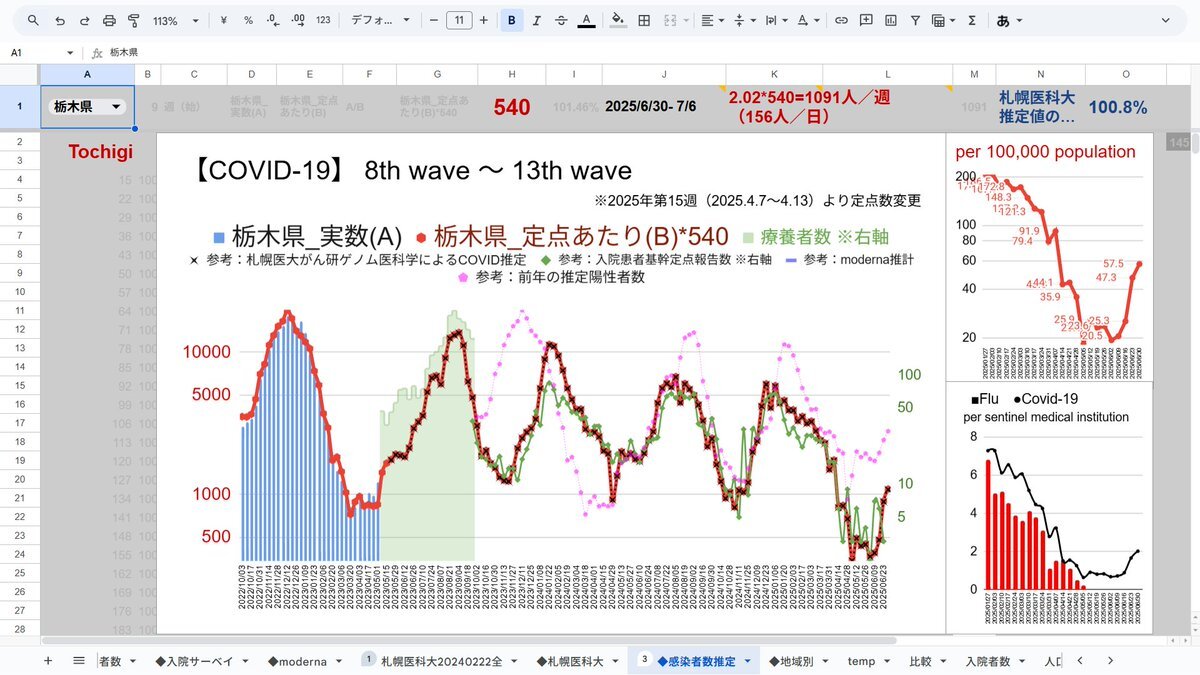The image size is (1200, 675).
Task: Select row 1 header
Action: click(19, 106)
